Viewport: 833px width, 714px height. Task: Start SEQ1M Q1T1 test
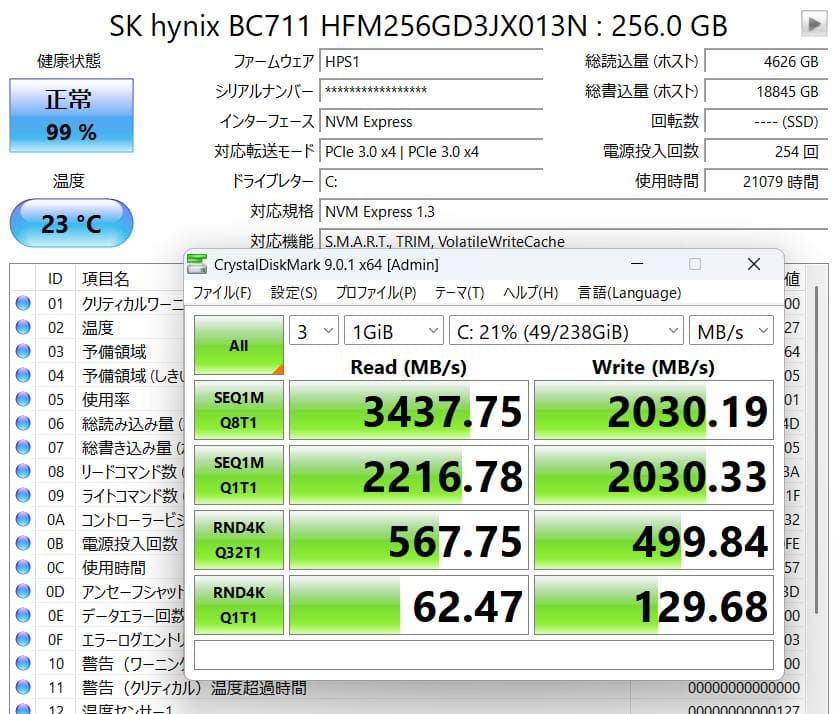pyautogui.click(x=239, y=474)
